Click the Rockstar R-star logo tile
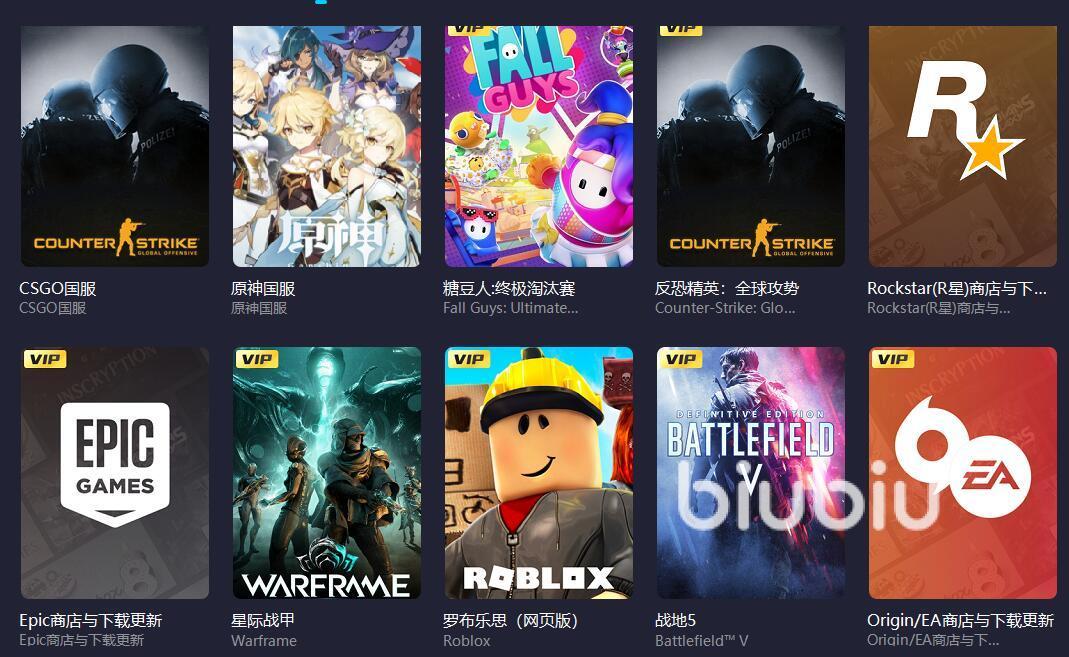The image size is (1069, 657). pyautogui.click(x=963, y=146)
